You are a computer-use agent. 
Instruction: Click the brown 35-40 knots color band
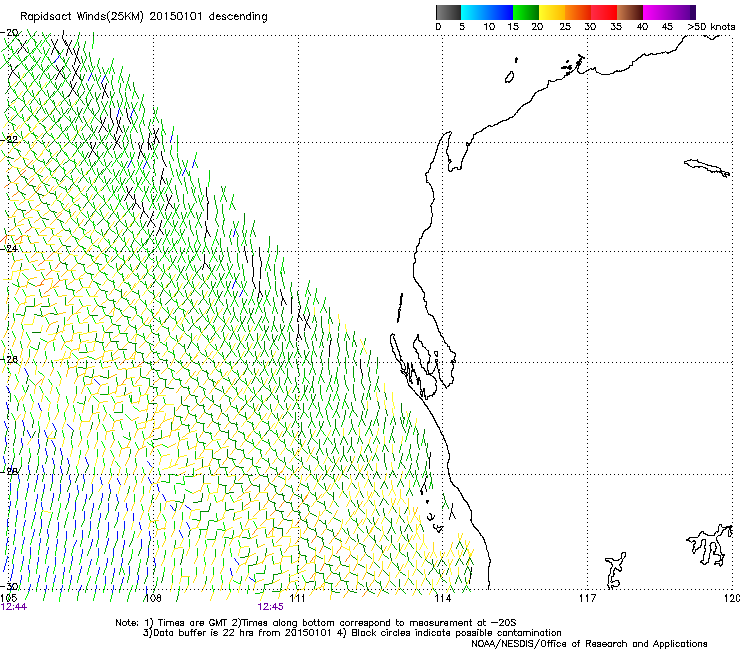pos(630,12)
